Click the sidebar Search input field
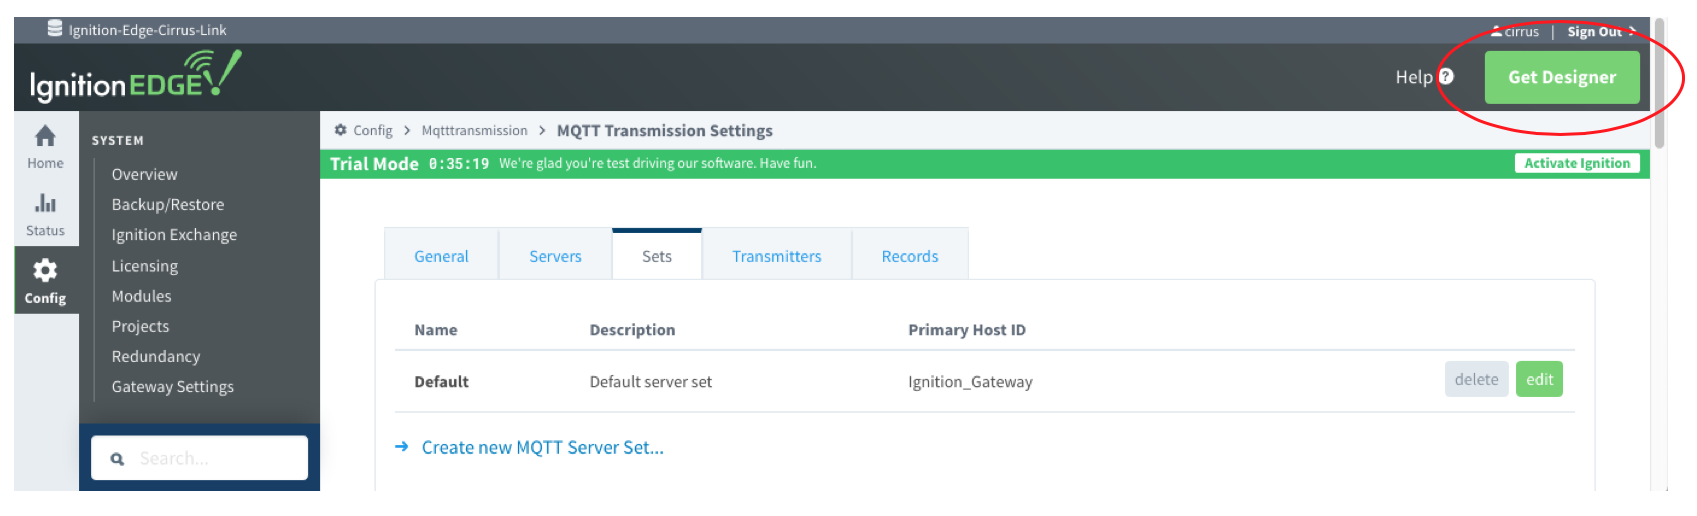 tap(199, 458)
